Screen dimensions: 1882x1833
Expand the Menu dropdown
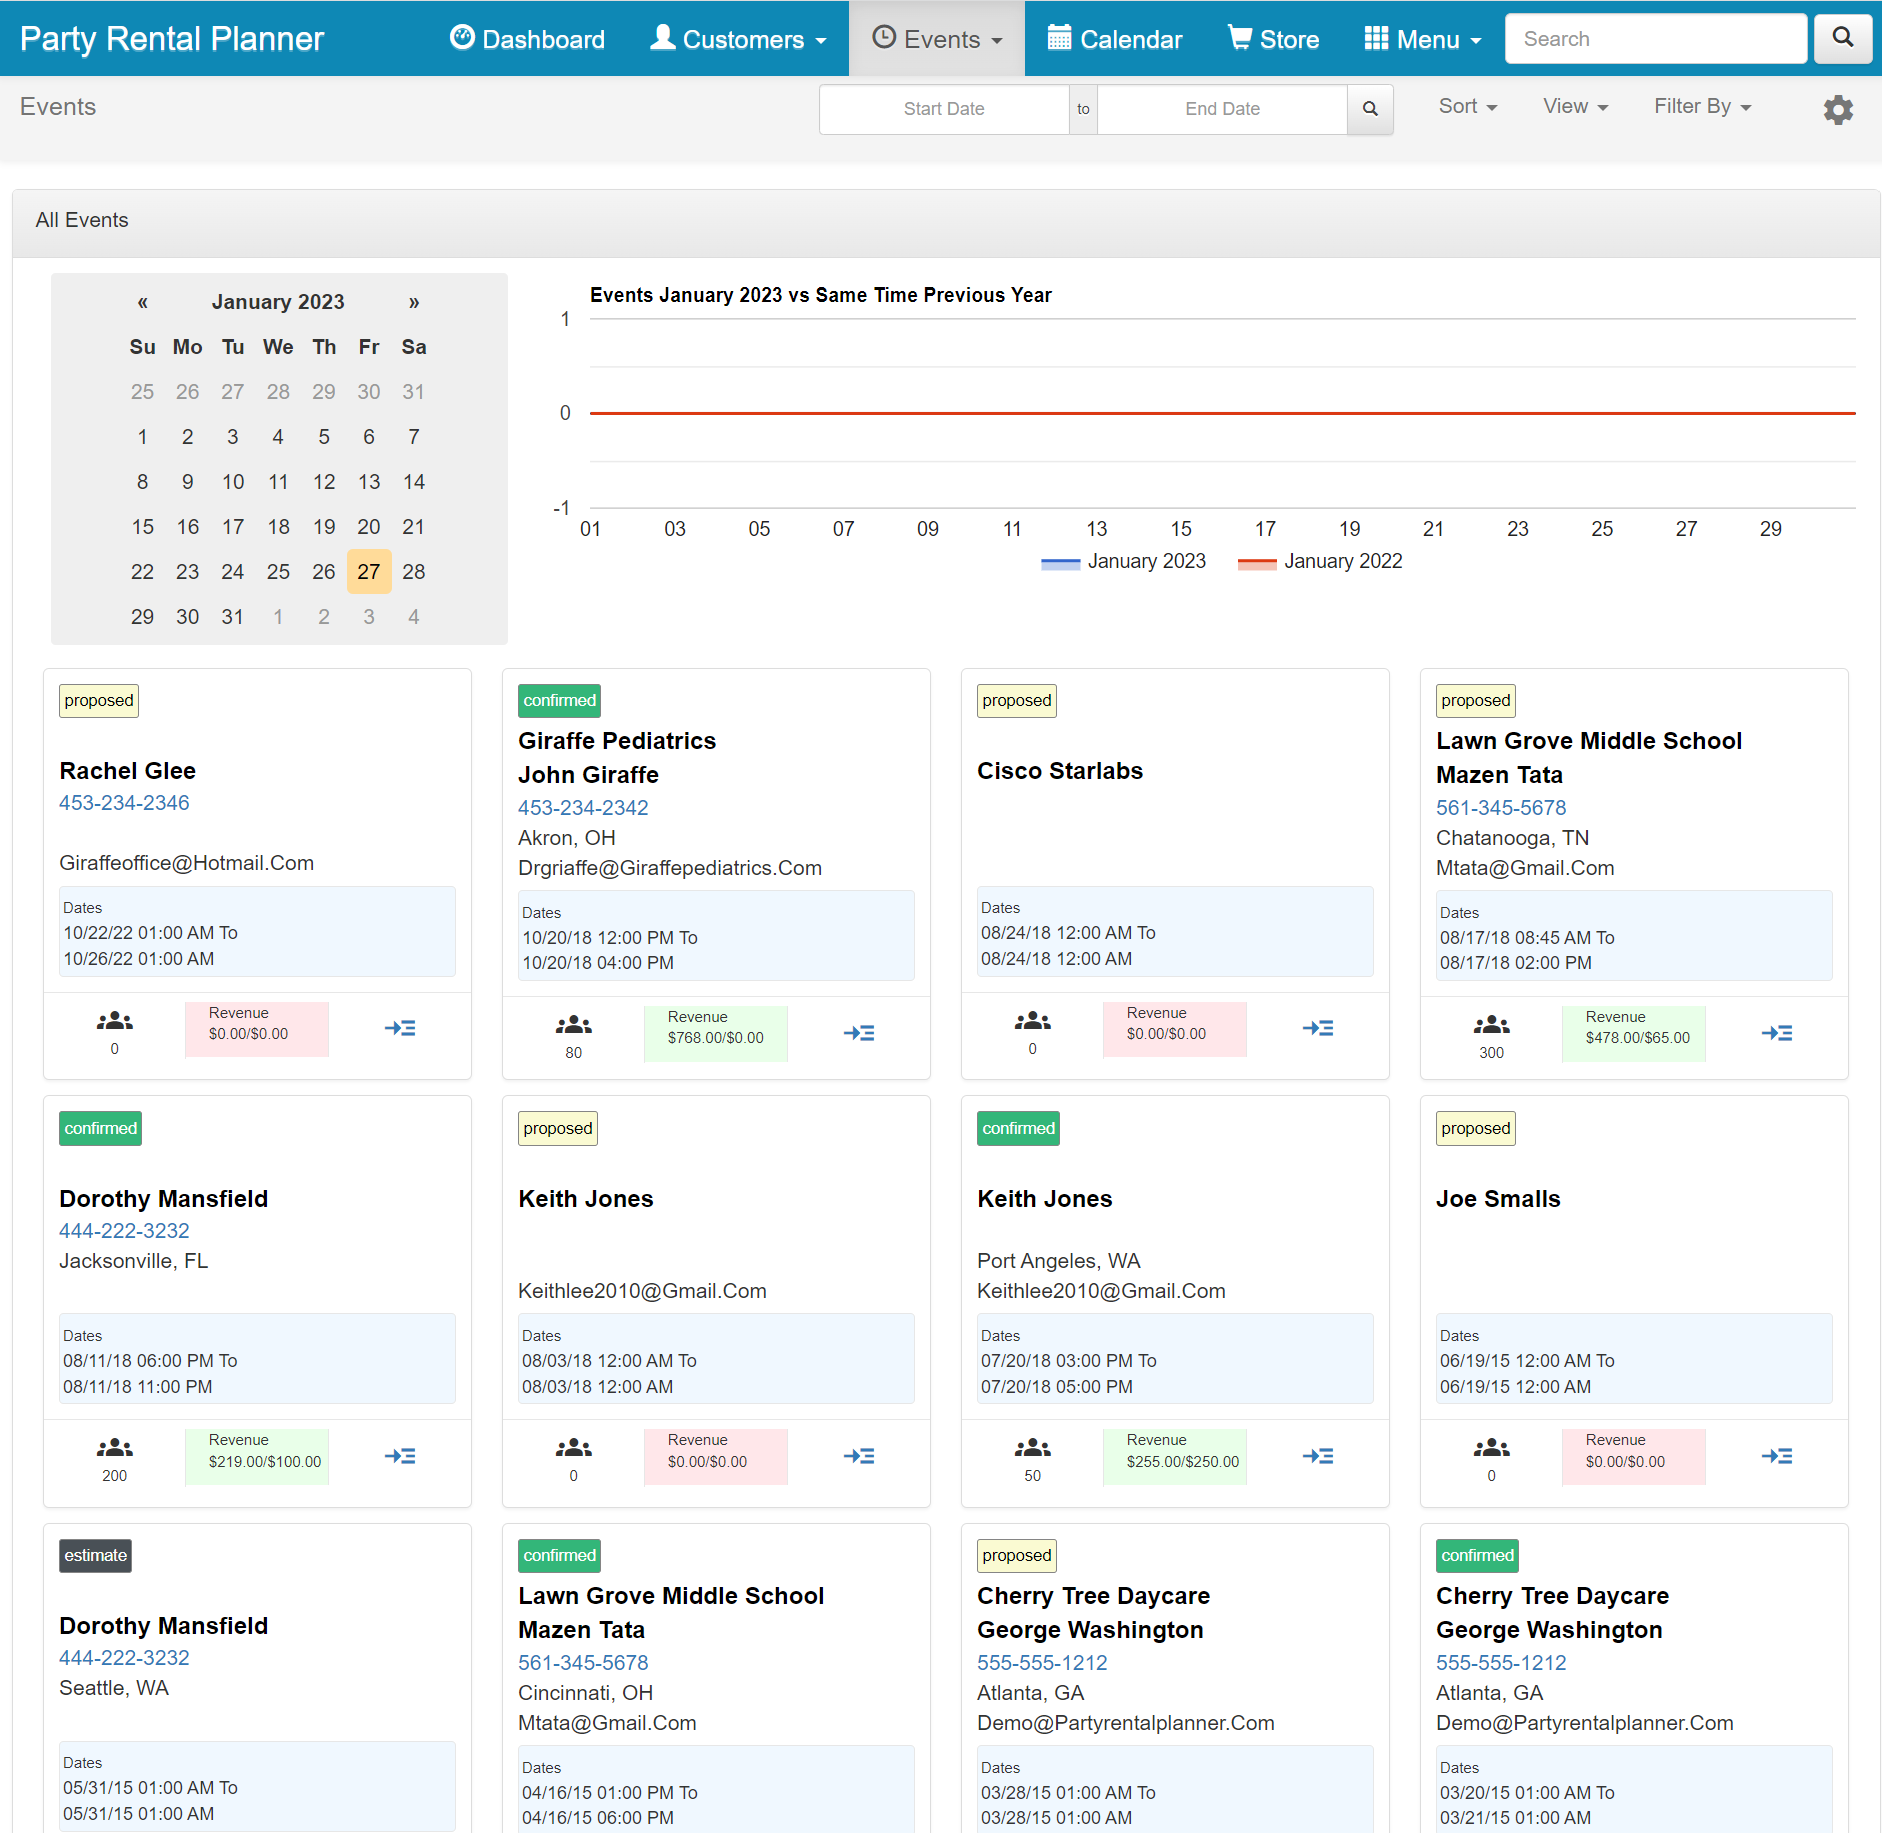point(1422,39)
